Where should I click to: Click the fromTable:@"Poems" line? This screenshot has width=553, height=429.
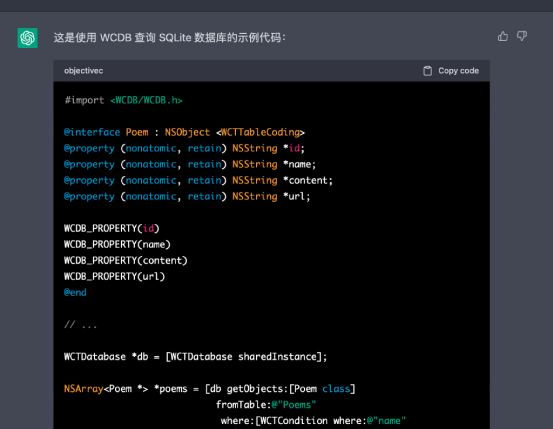click(x=266, y=405)
